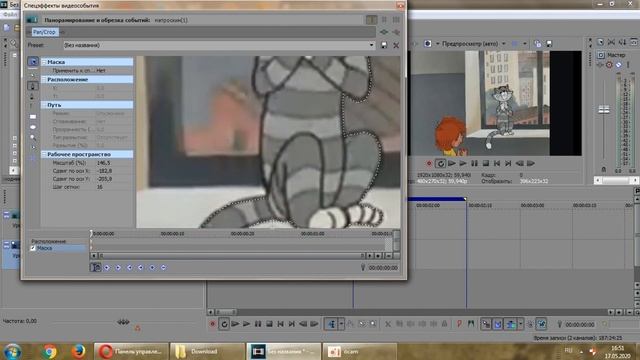Select the anchor creation pen tool
Viewport: 640px width, 360px height.
[x=33, y=86]
